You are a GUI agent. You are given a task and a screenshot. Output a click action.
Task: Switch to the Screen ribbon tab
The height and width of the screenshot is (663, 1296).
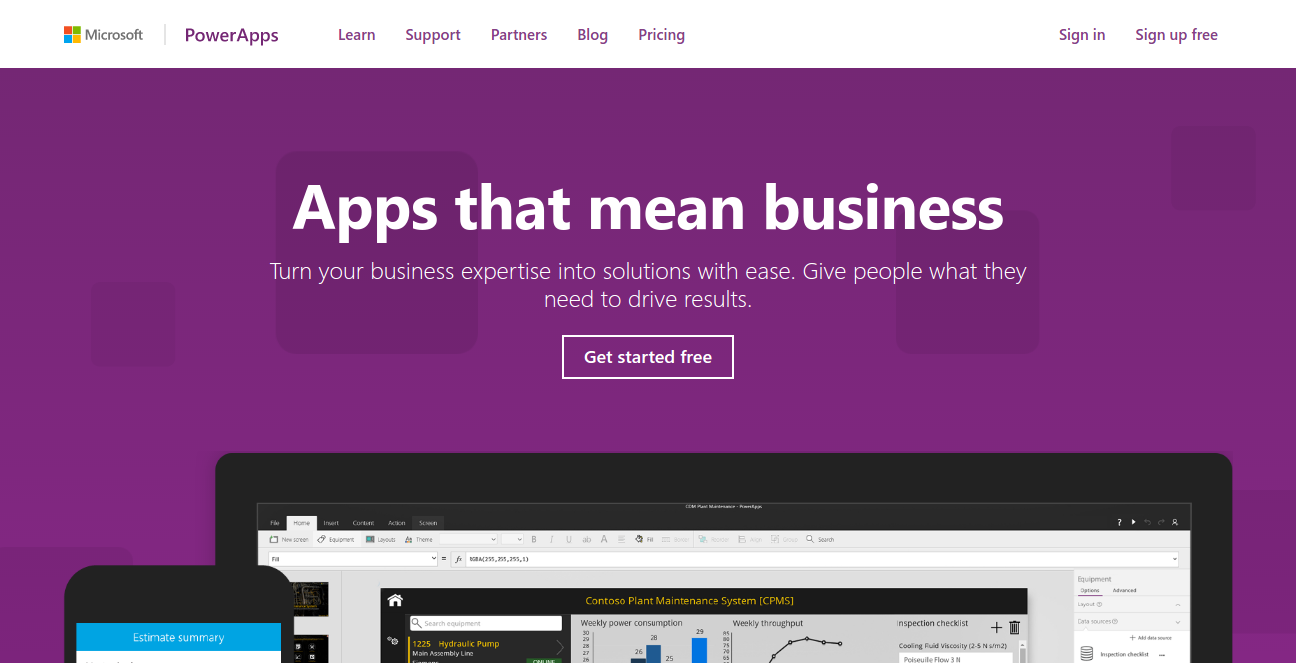pos(428,523)
